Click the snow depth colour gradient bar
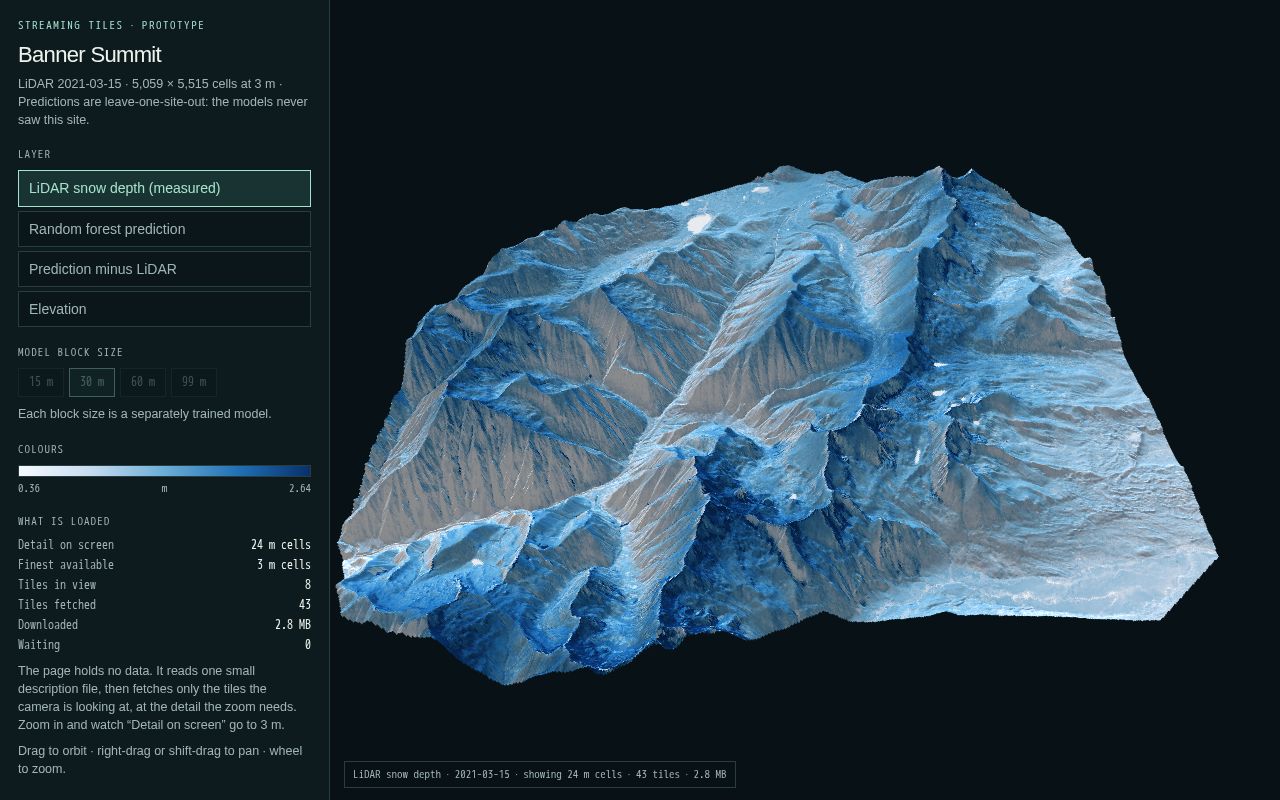 click(x=164, y=471)
